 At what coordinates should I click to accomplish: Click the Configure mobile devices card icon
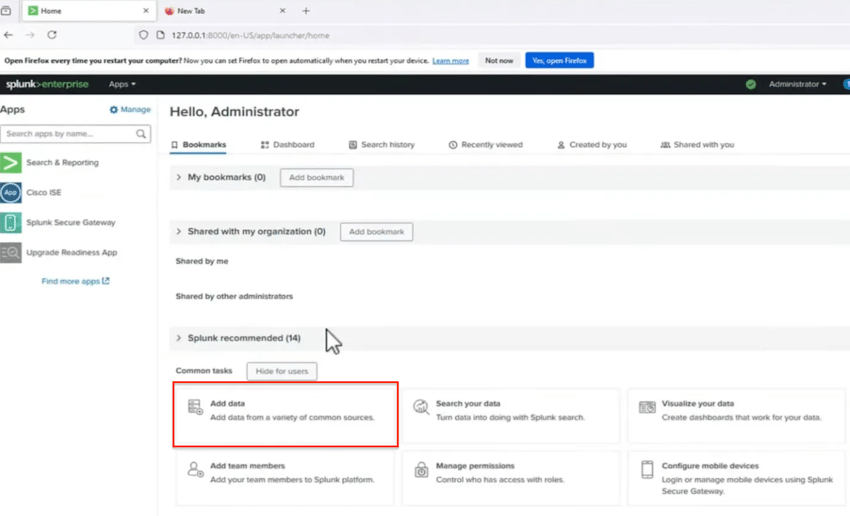pyautogui.click(x=647, y=469)
